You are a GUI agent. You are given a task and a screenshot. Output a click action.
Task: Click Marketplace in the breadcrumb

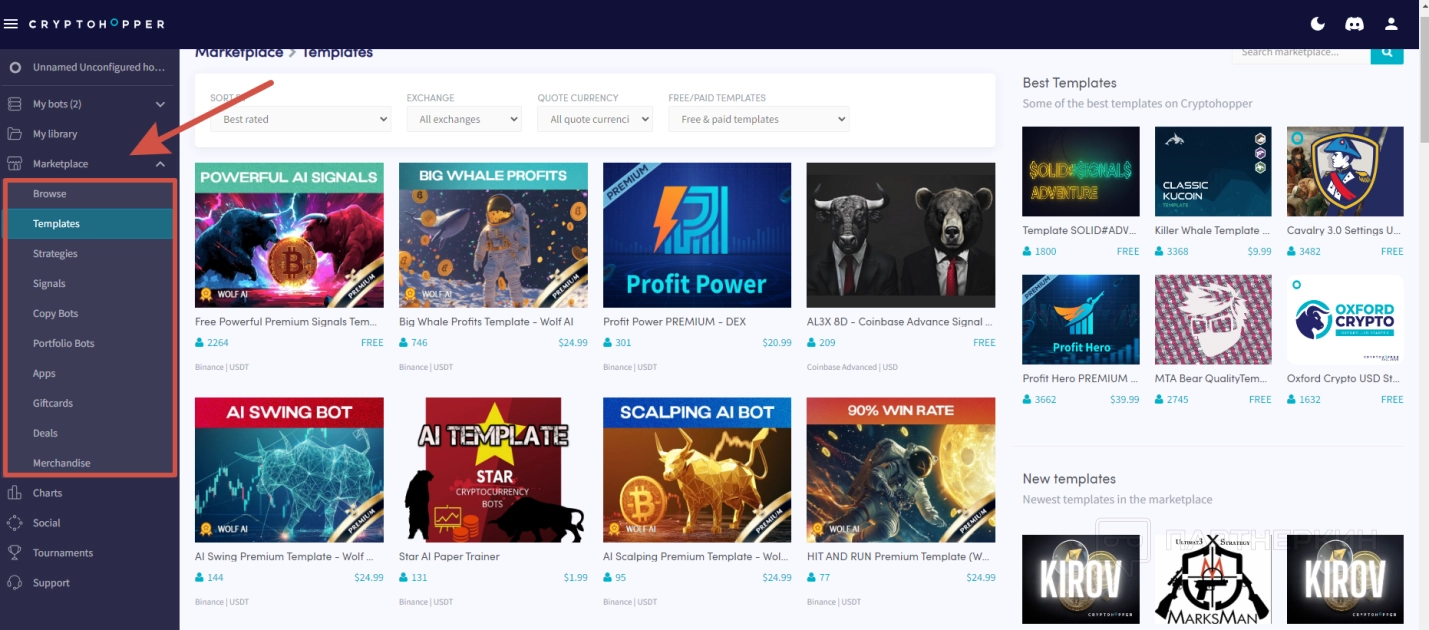239,52
